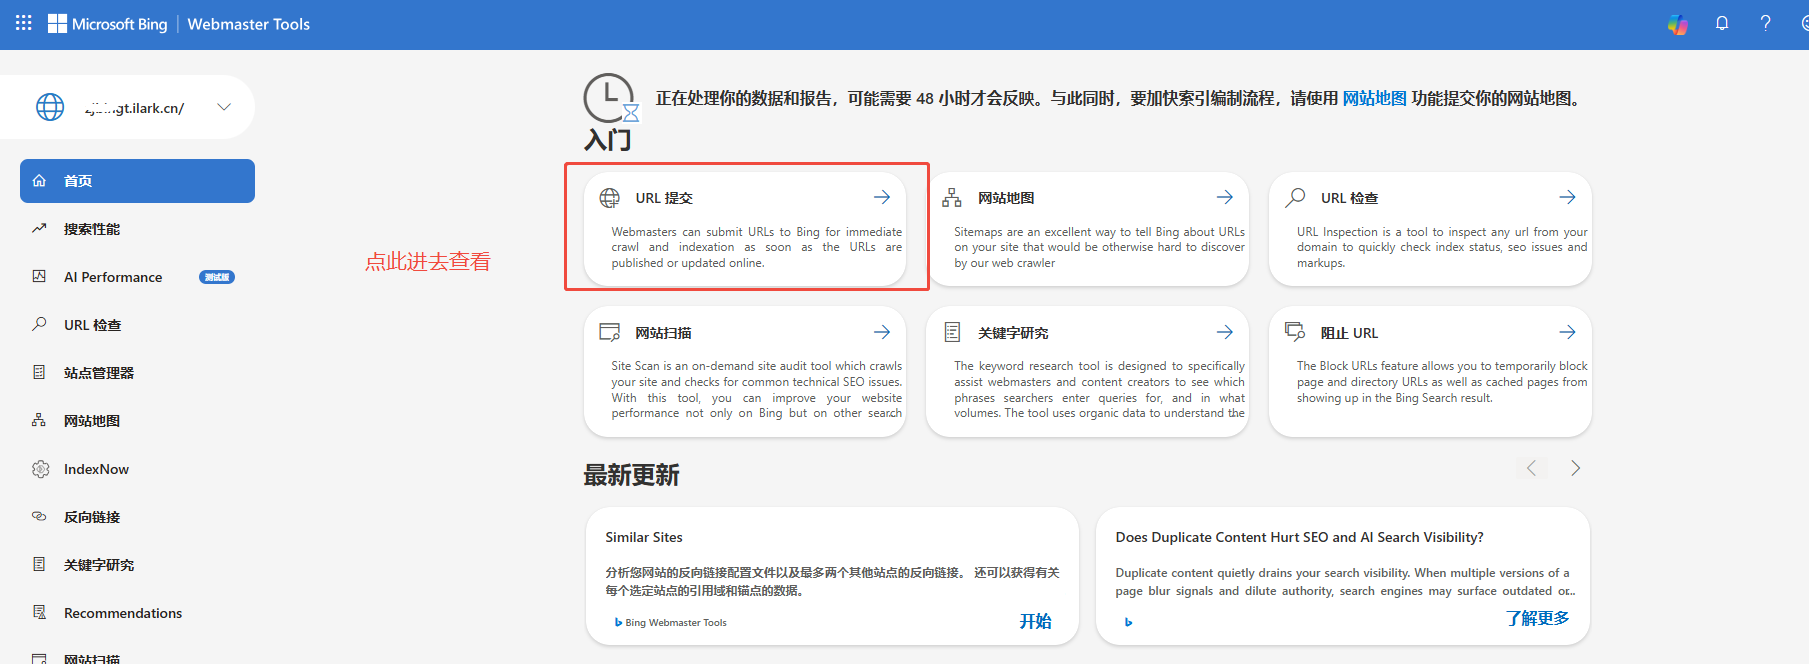Click 了解更多 on Duplicate Content card
The image size is (1809, 664).
(1537, 618)
